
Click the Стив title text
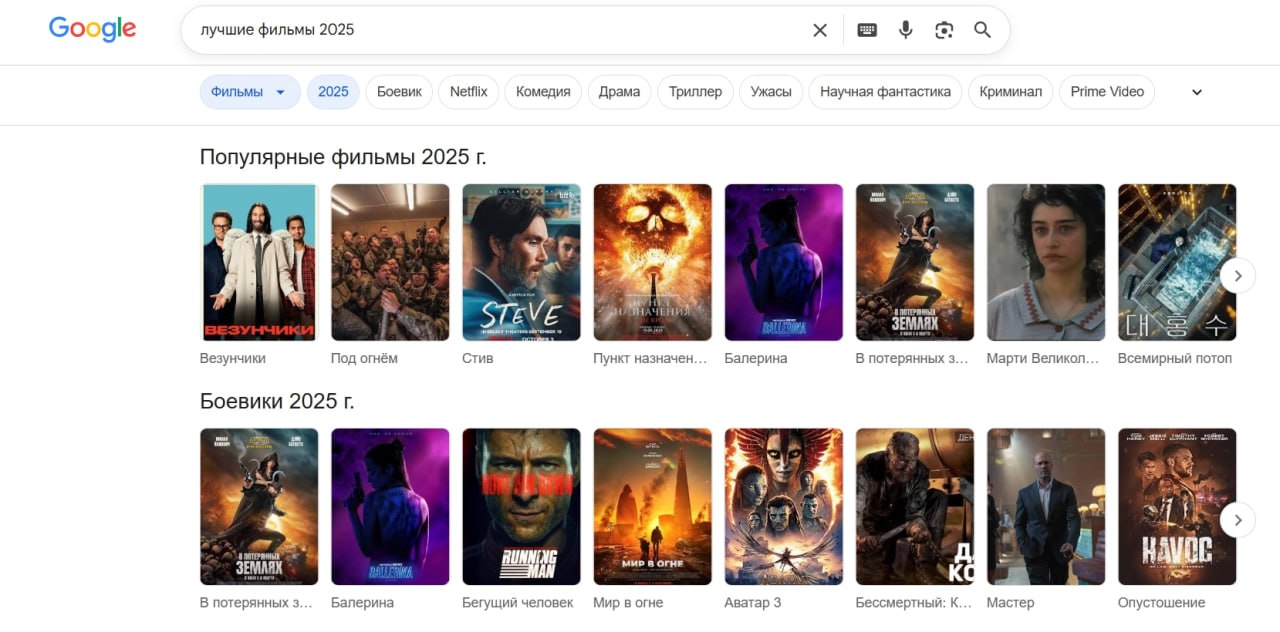(x=477, y=358)
